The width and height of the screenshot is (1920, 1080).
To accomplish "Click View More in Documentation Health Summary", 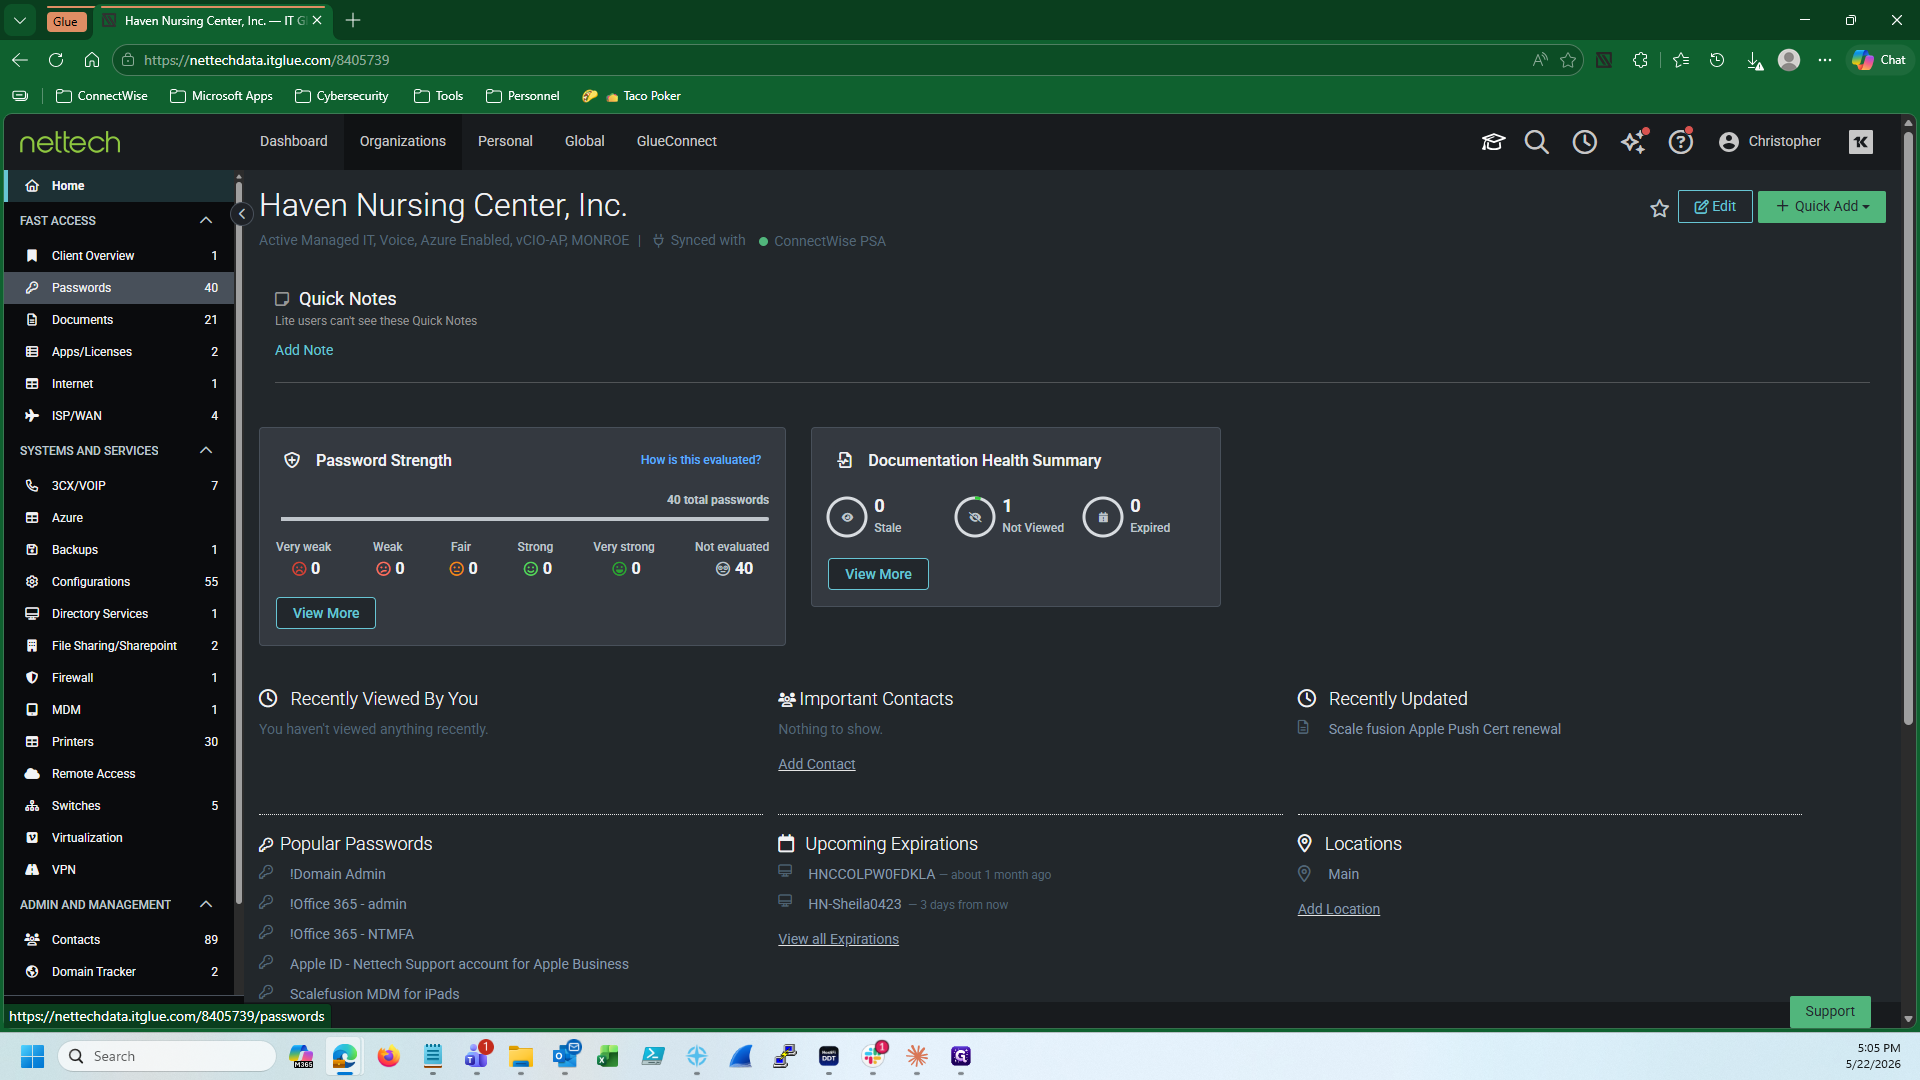I will pos(878,574).
